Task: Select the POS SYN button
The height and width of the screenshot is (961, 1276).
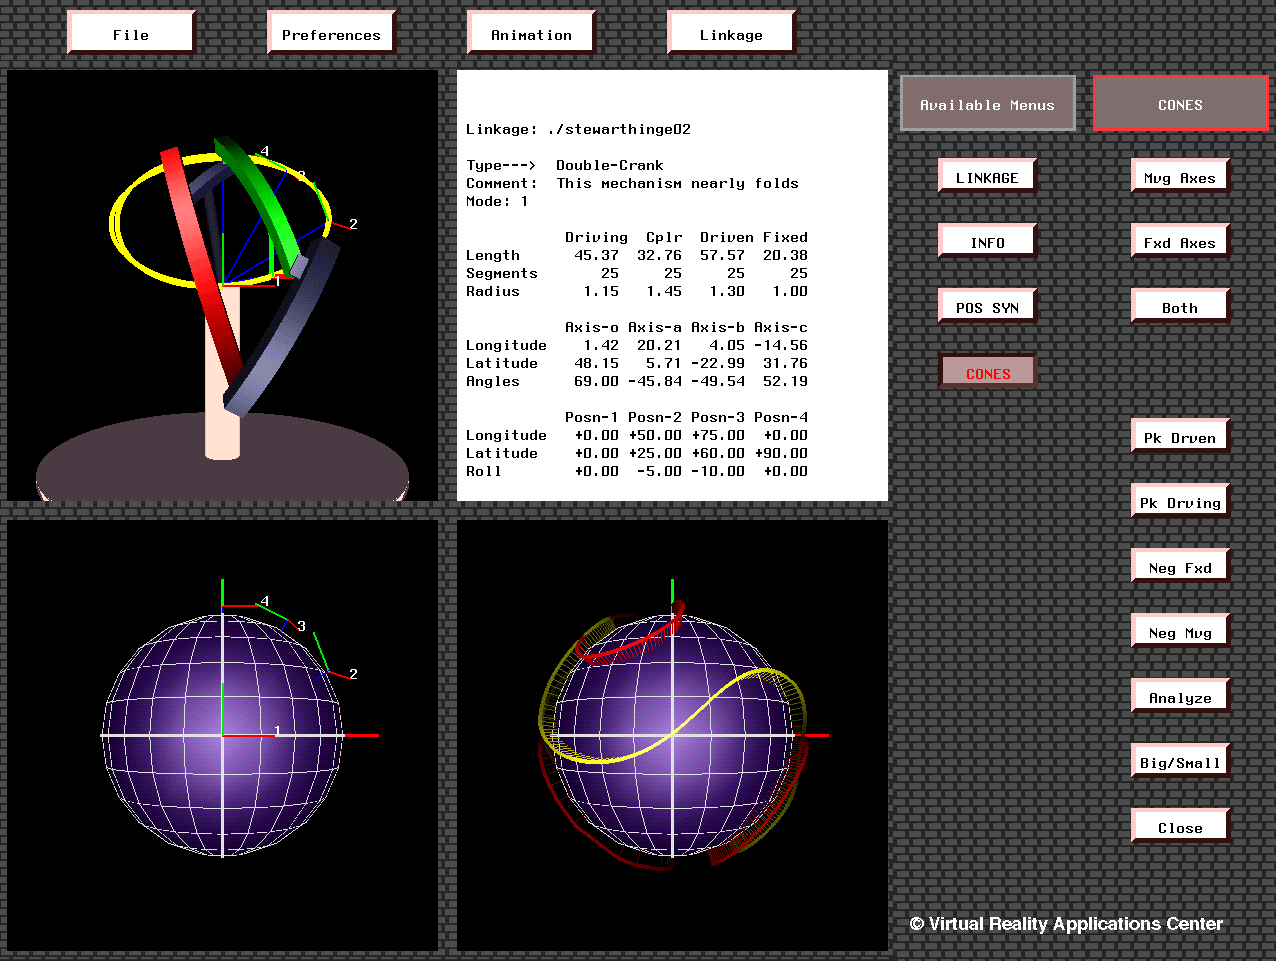Action: (x=987, y=307)
